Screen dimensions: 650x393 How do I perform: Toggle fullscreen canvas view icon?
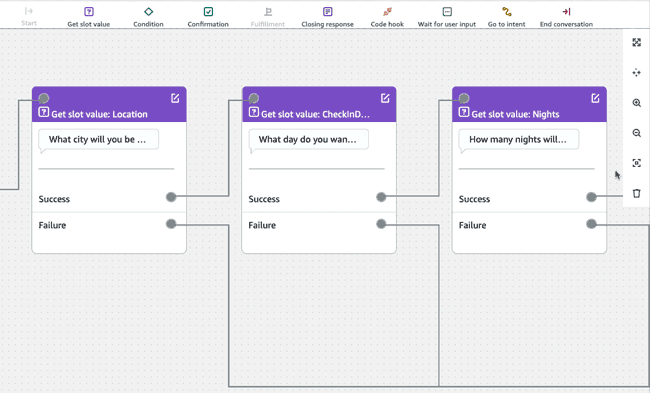(x=637, y=42)
